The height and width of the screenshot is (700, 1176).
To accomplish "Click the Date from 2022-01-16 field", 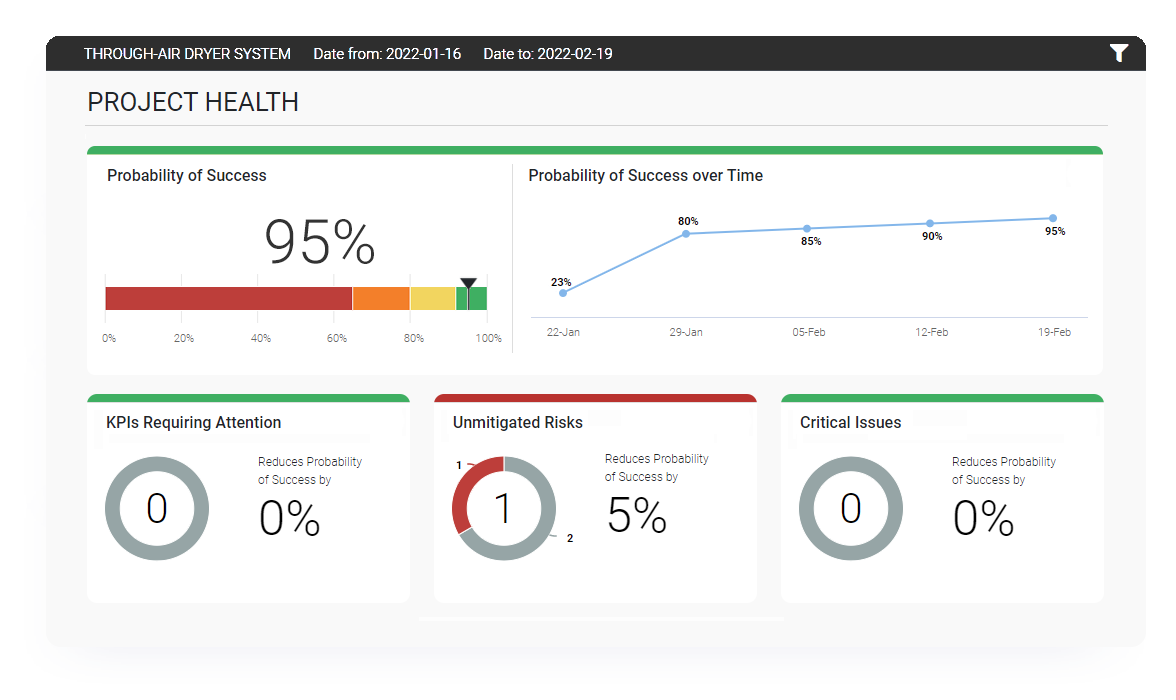I will (x=387, y=54).
